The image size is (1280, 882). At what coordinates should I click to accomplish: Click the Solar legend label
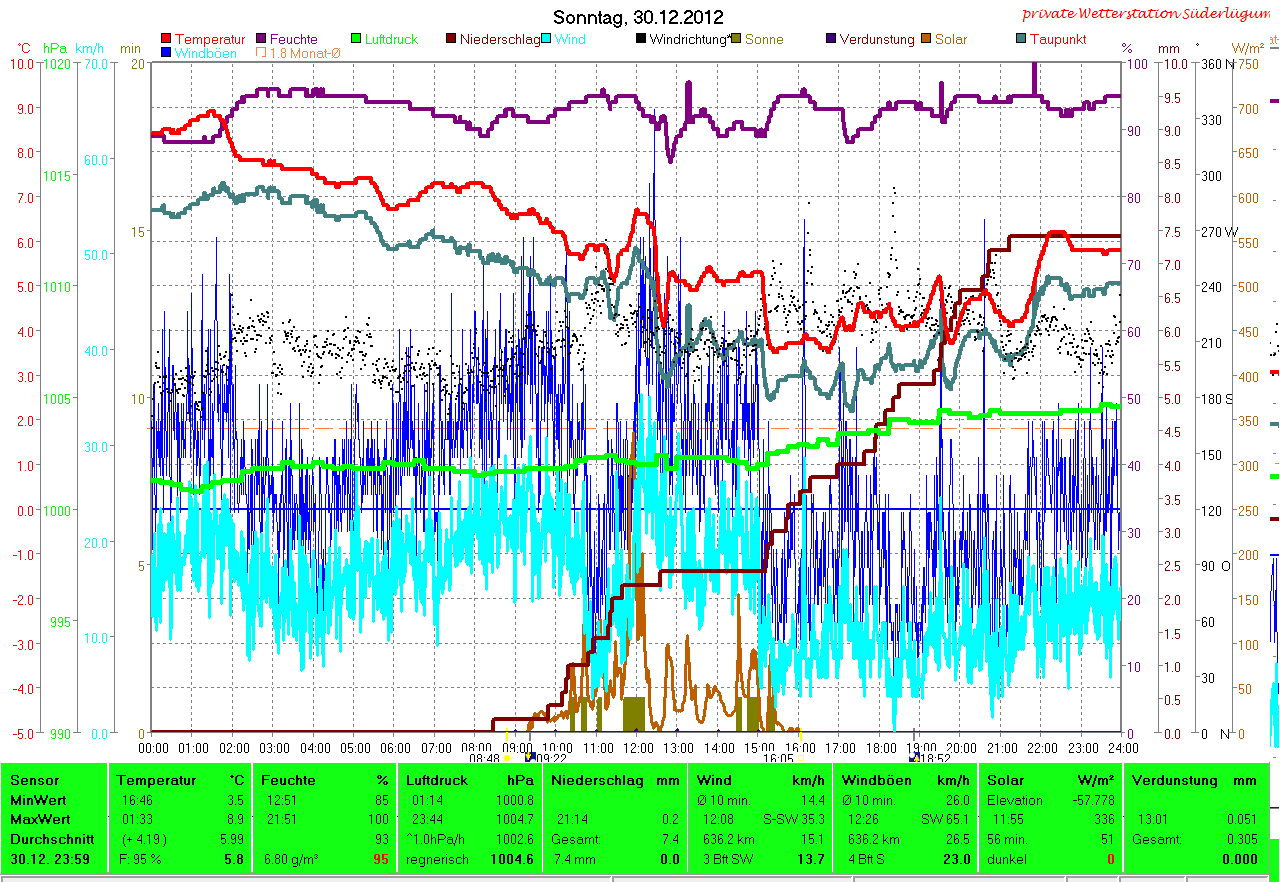click(x=951, y=39)
